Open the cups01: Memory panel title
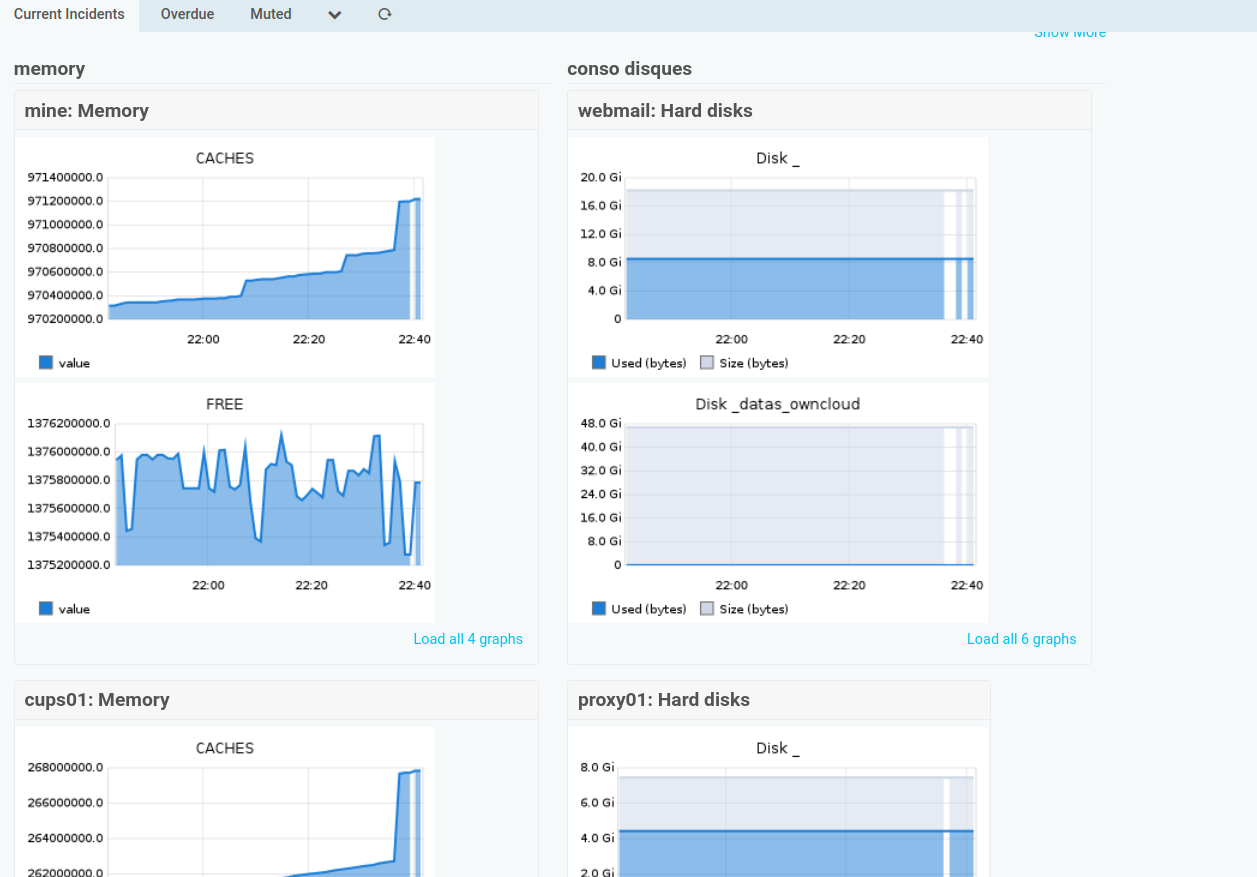Viewport: 1257px width, 877px height. pyautogui.click(x=97, y=700)
